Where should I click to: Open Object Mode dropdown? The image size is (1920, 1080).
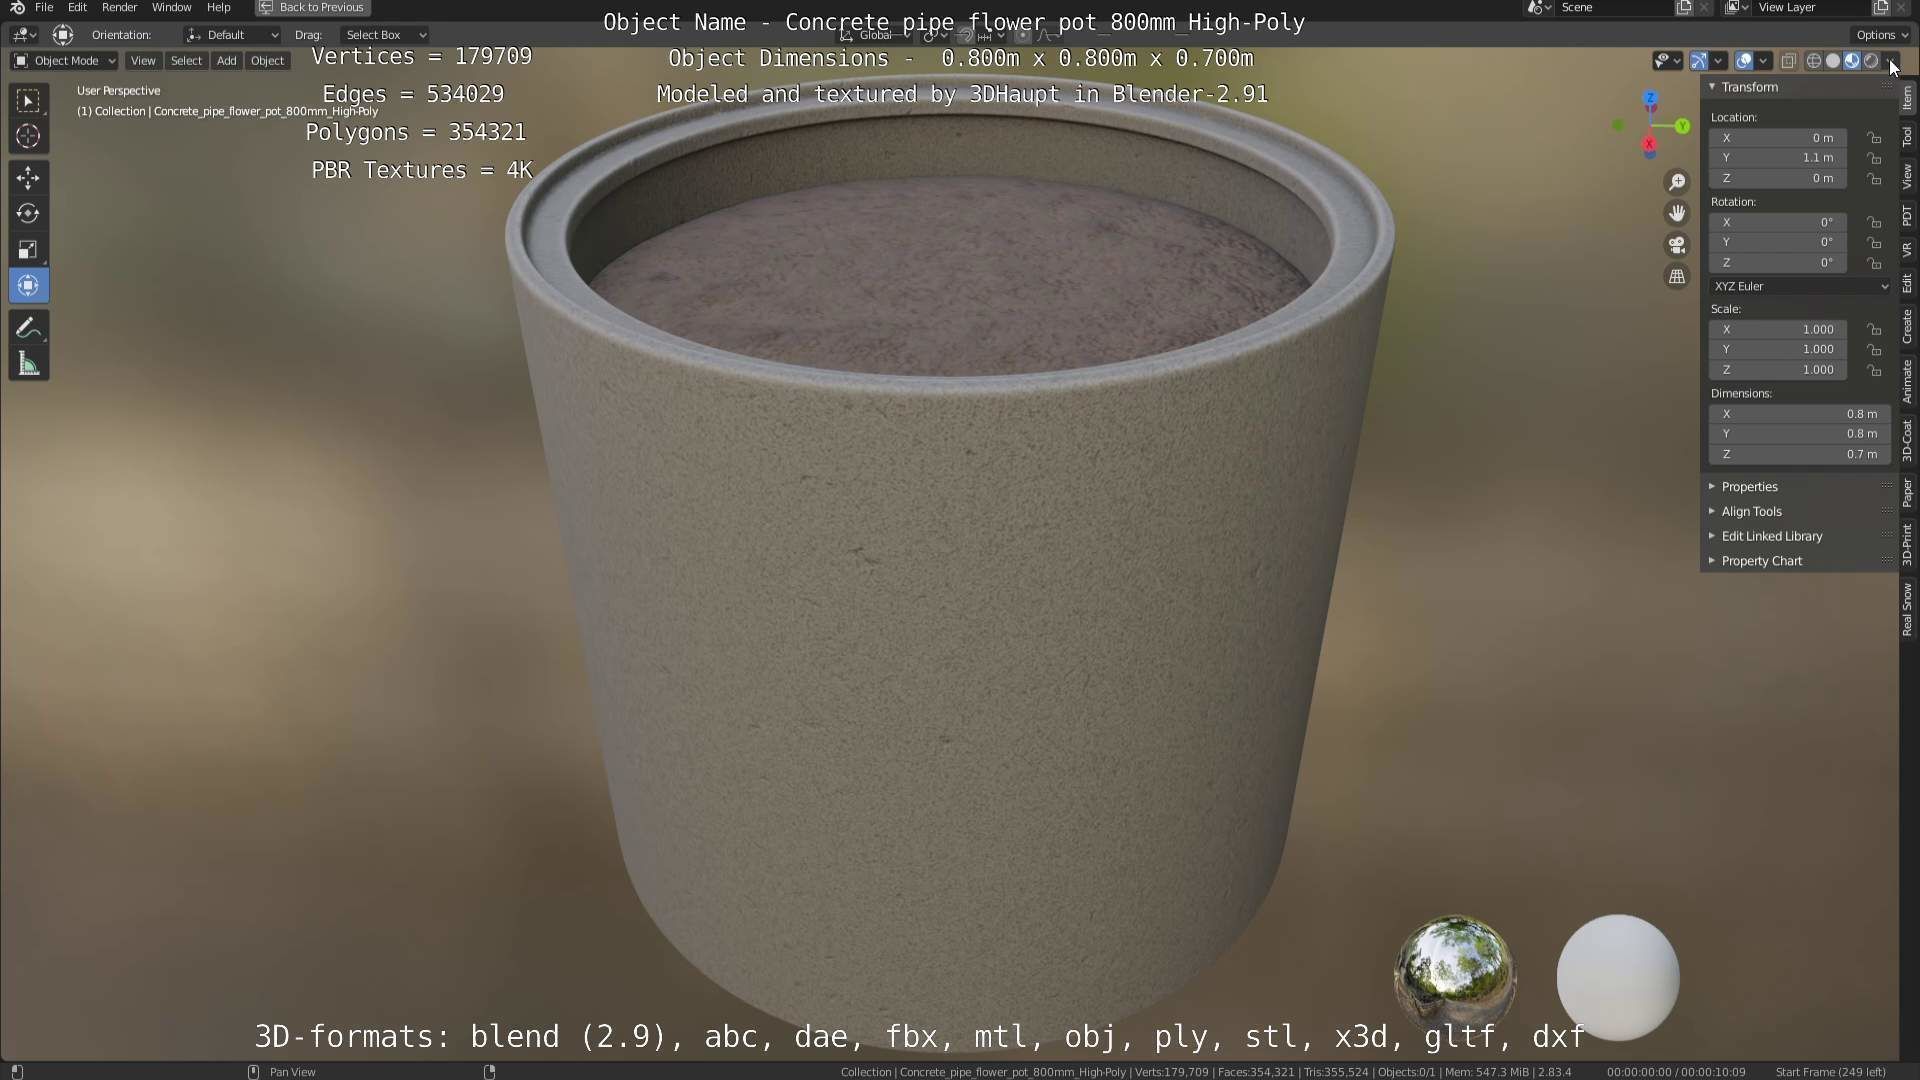coord(64,61)
